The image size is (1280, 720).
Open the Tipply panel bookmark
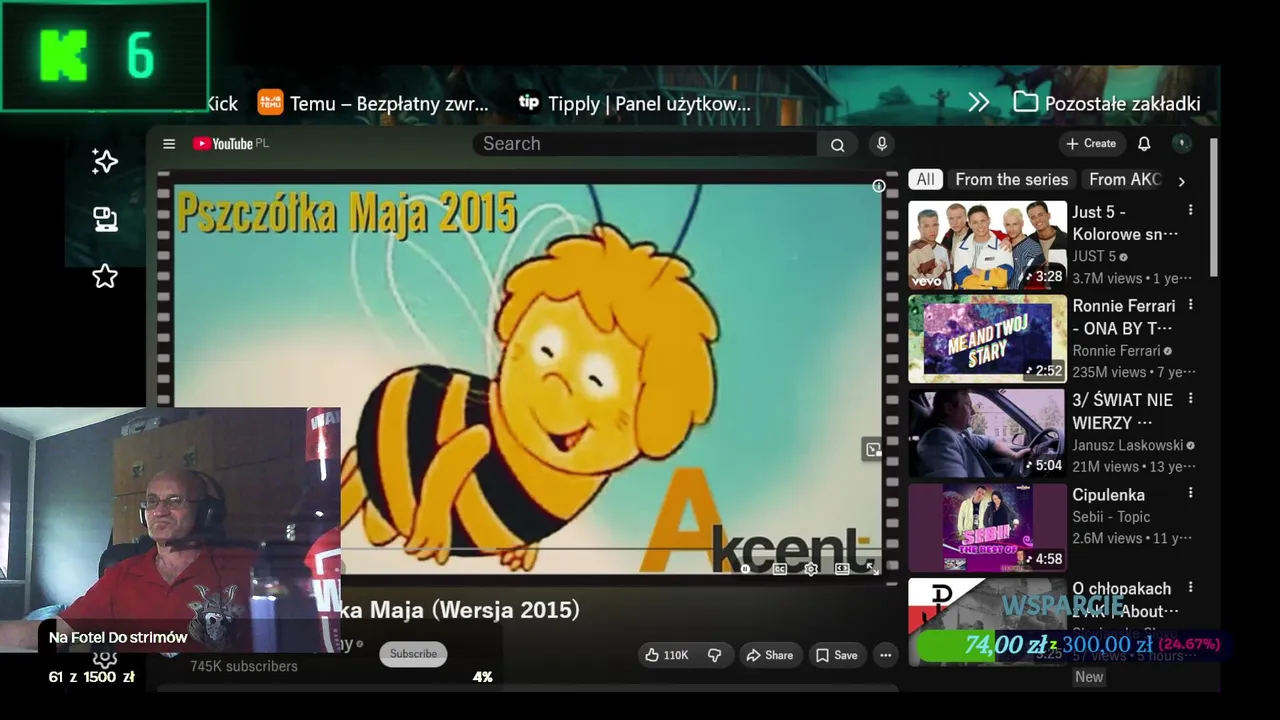pos(634,103)
